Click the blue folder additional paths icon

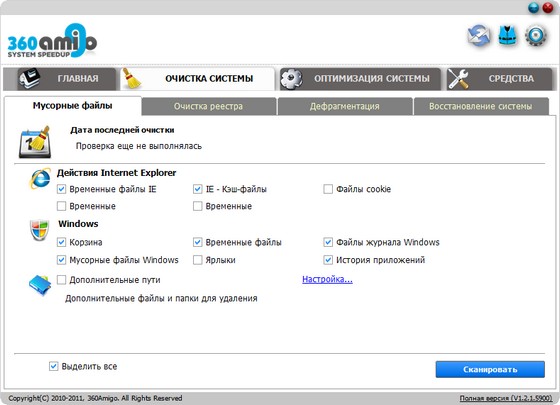point(40,285)
